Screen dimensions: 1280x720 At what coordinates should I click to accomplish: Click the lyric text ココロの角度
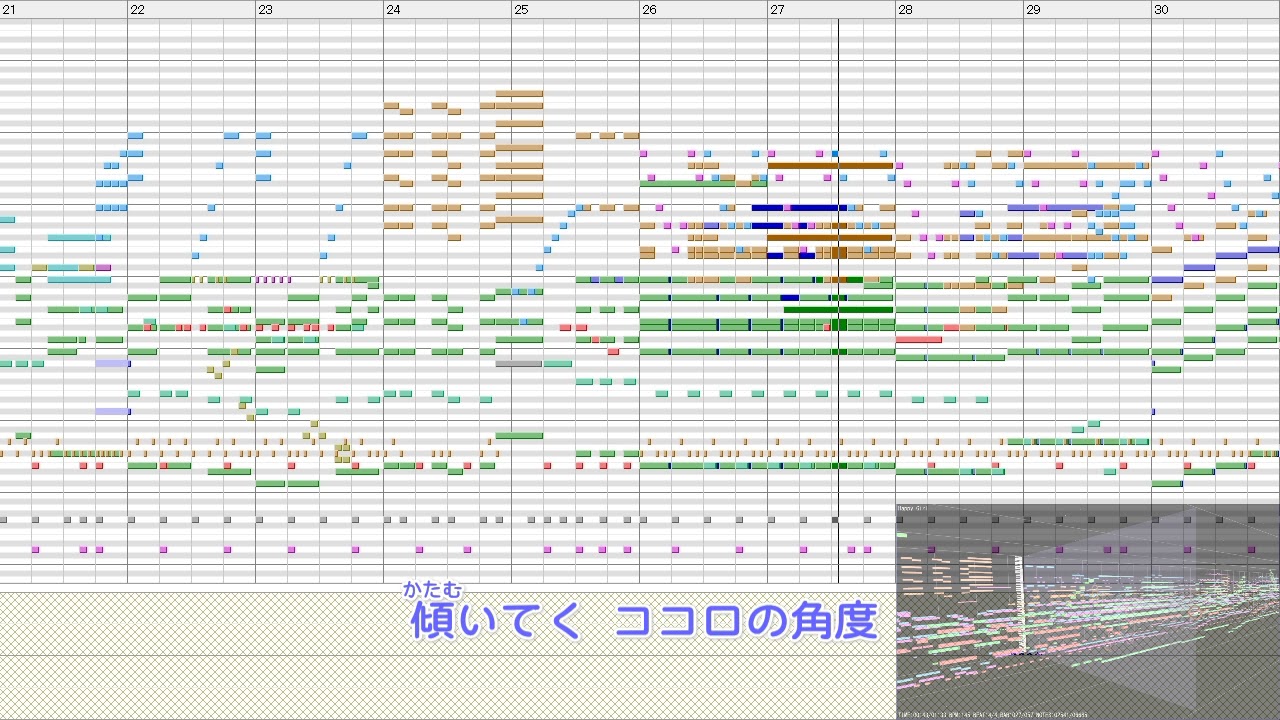click(x=746, y=622)
